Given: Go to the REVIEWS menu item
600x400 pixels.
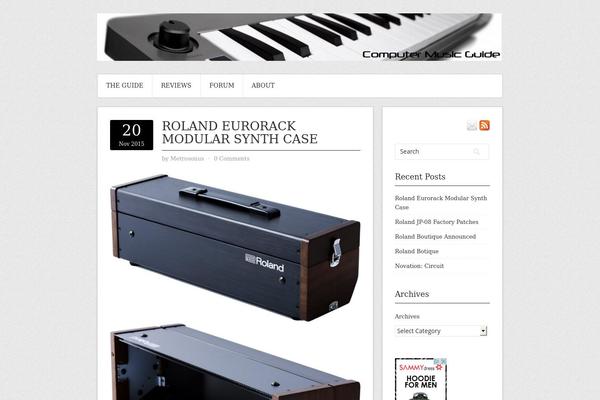Looking at the screenshot, I should (176, 85).
